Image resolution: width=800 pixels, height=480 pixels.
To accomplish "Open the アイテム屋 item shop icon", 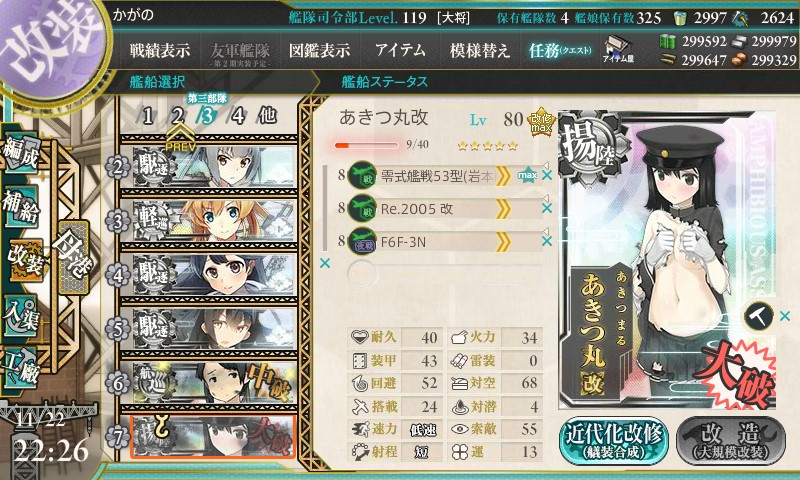I will point(618,49).
